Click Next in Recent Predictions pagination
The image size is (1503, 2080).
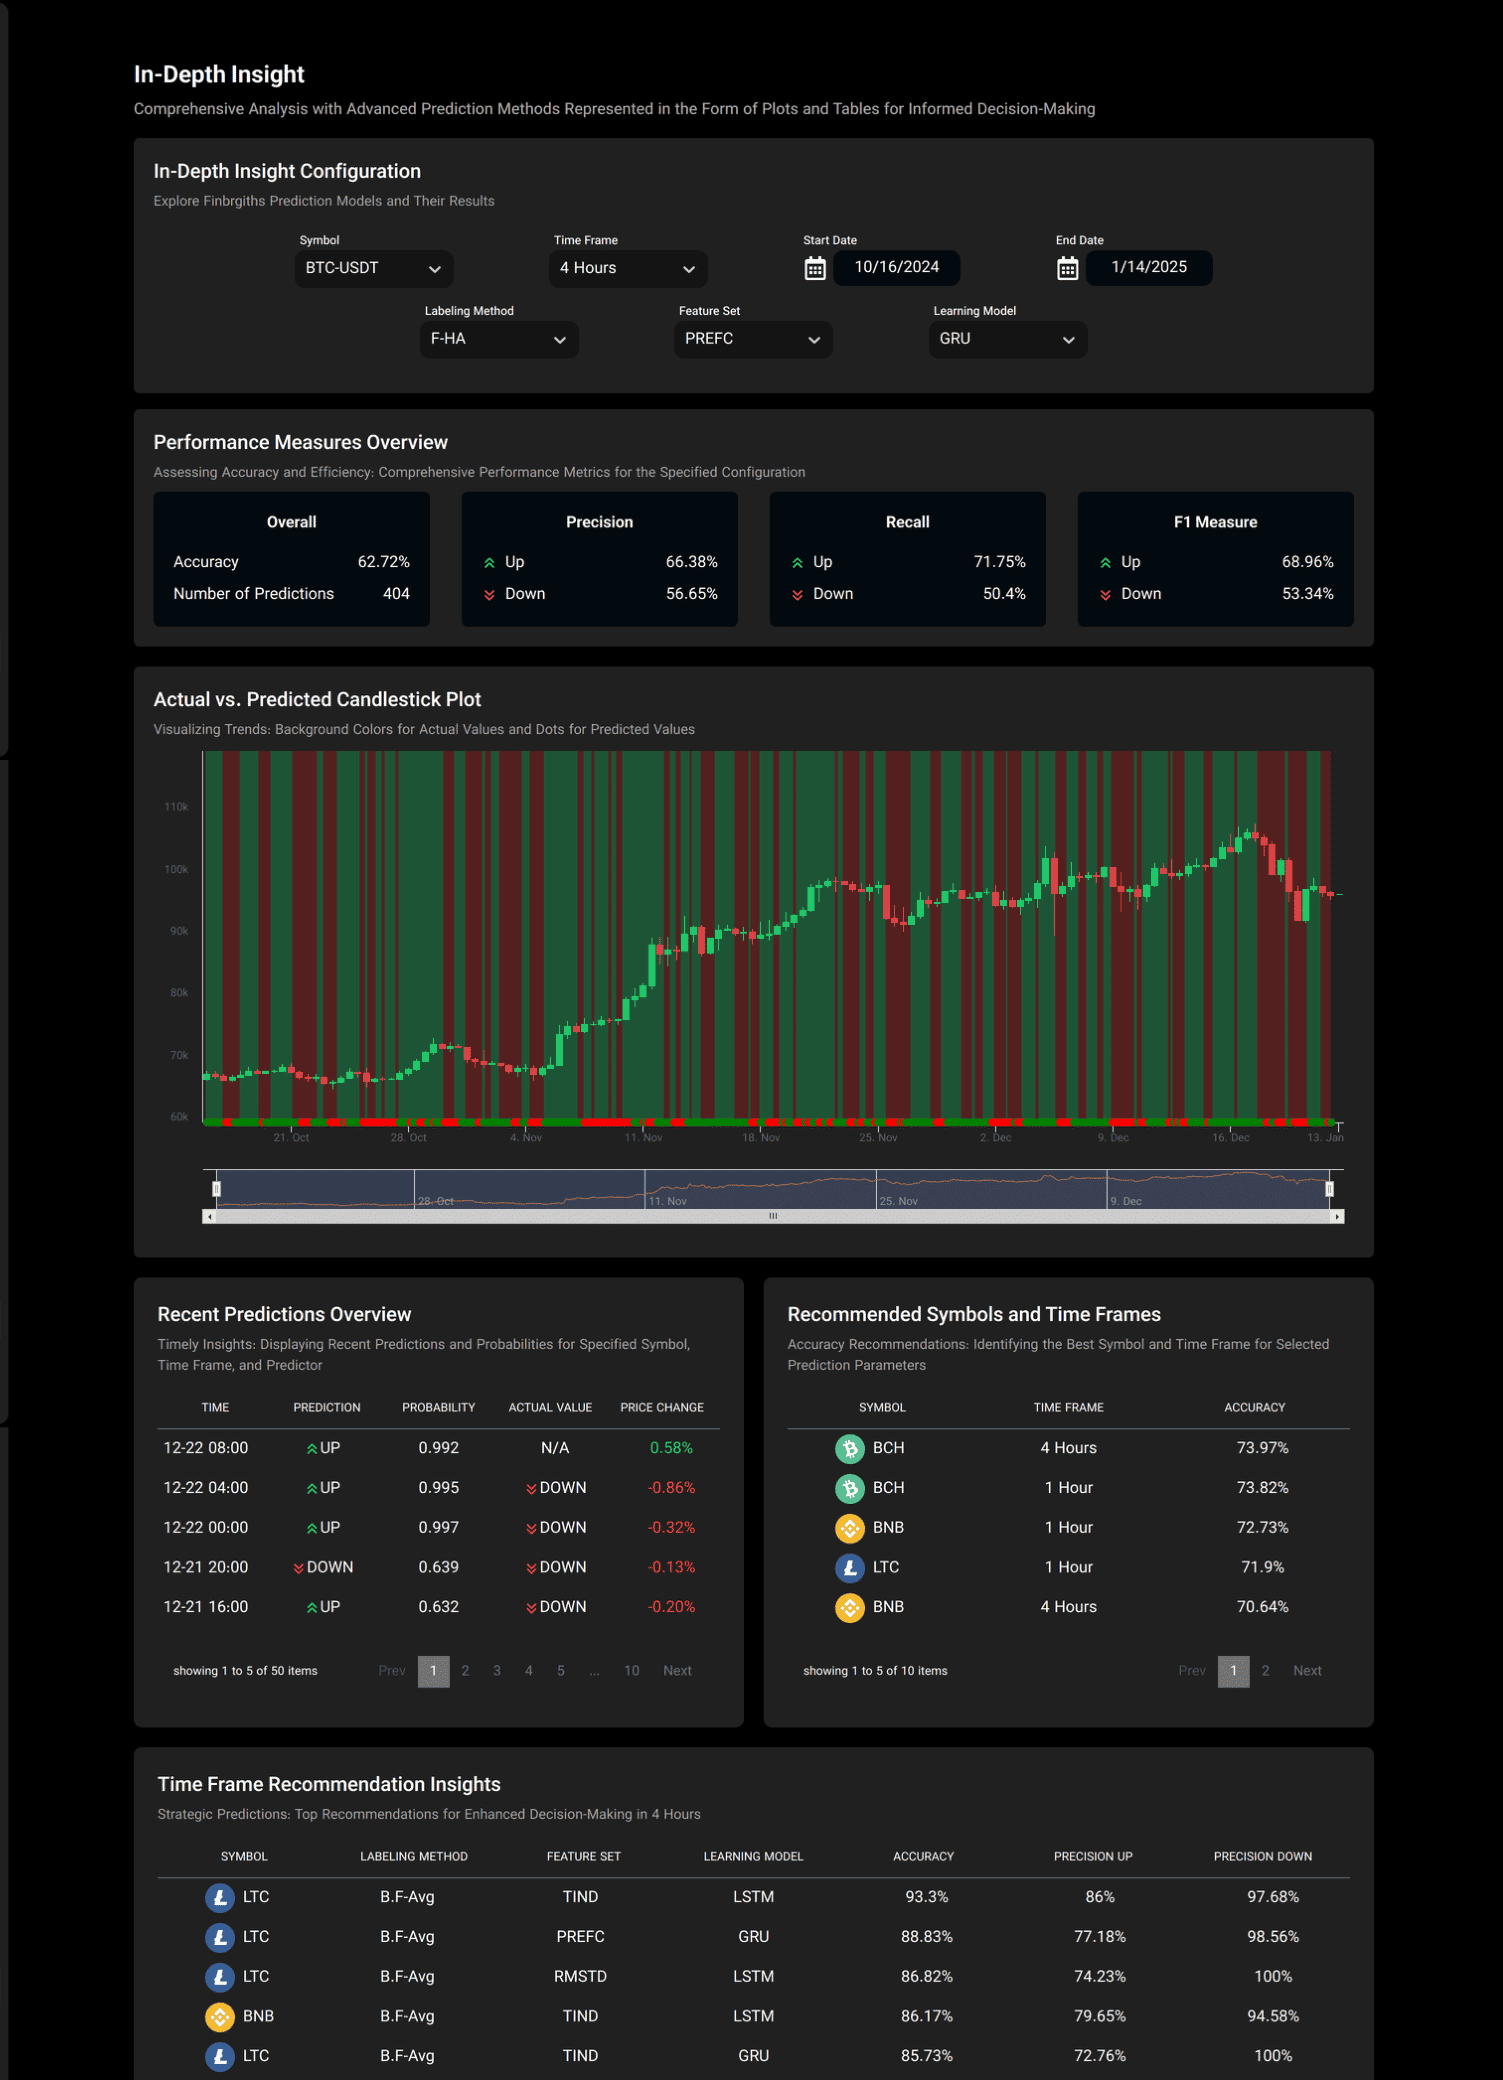click(677, 1671)
